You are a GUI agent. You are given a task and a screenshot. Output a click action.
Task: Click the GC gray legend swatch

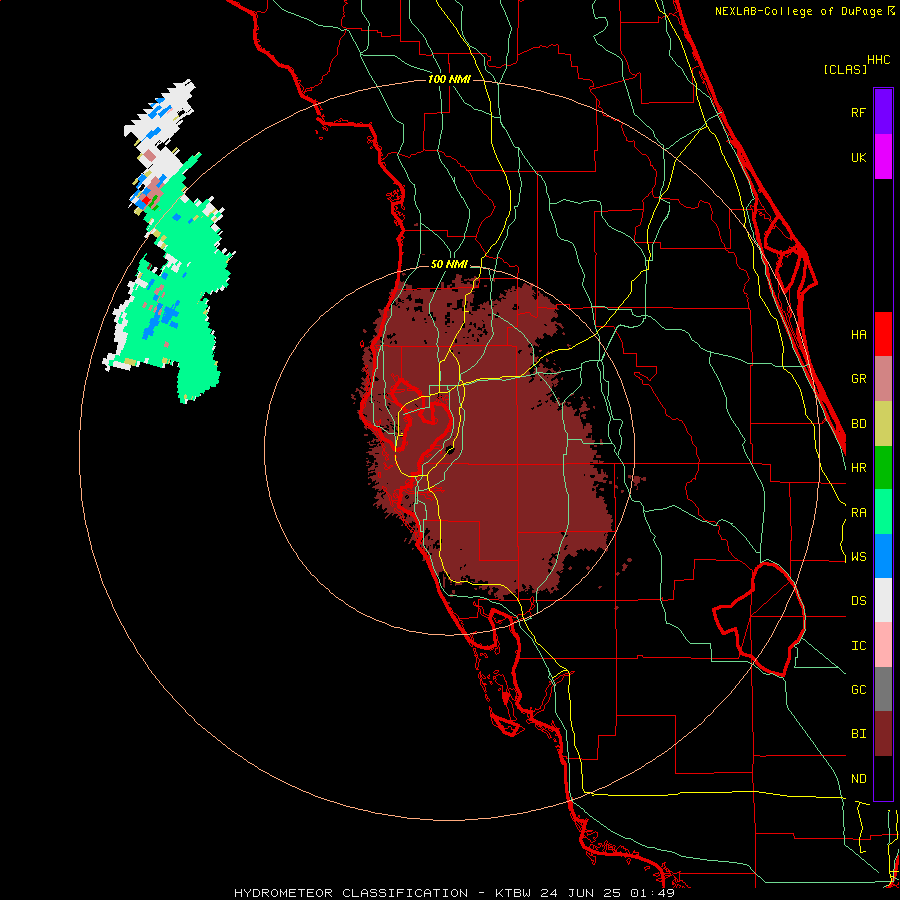coord(883,689)
